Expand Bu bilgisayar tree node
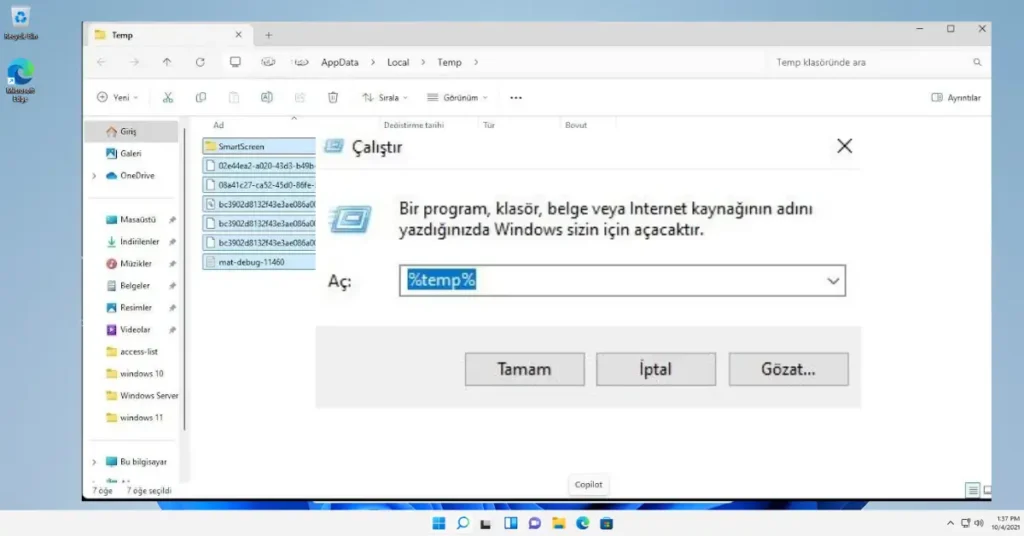The image size is (1024, 536). [94, 462]
